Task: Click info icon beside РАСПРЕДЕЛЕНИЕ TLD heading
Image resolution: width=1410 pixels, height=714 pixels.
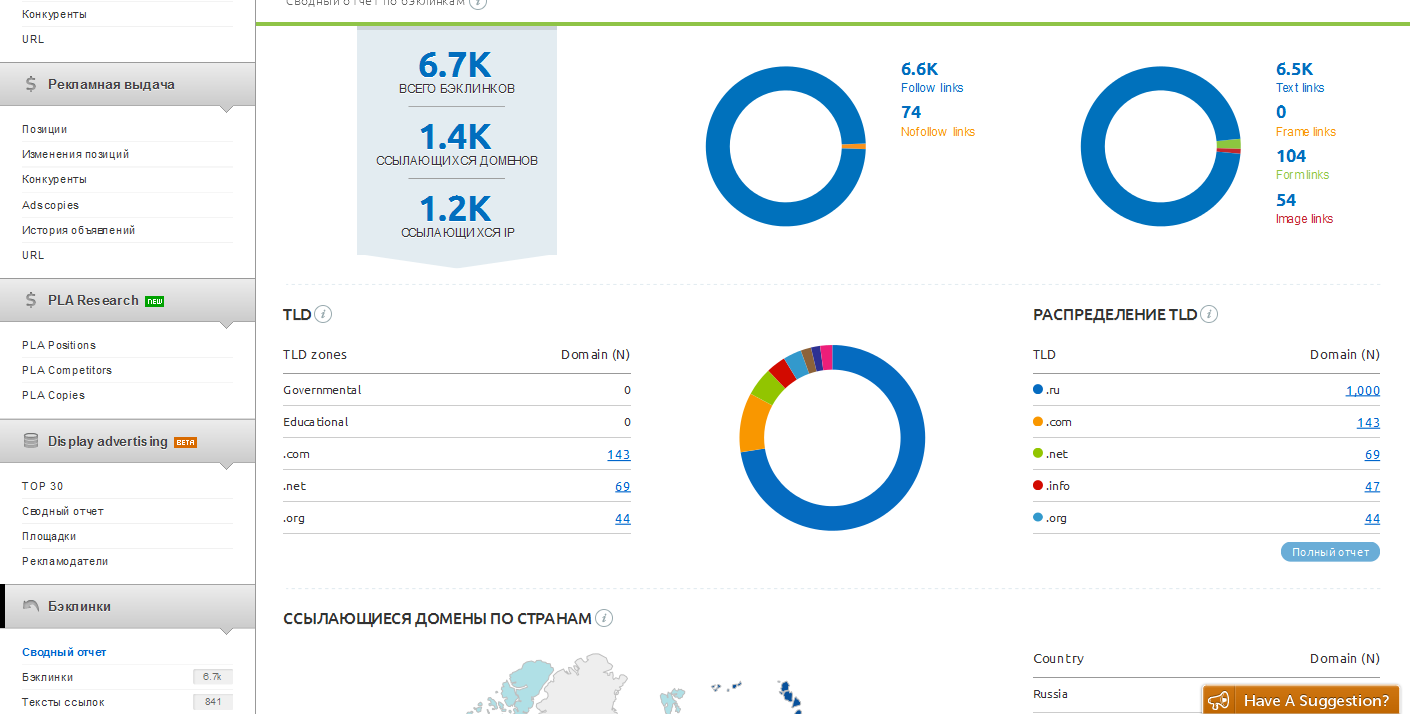Action: coord(1209,314)
